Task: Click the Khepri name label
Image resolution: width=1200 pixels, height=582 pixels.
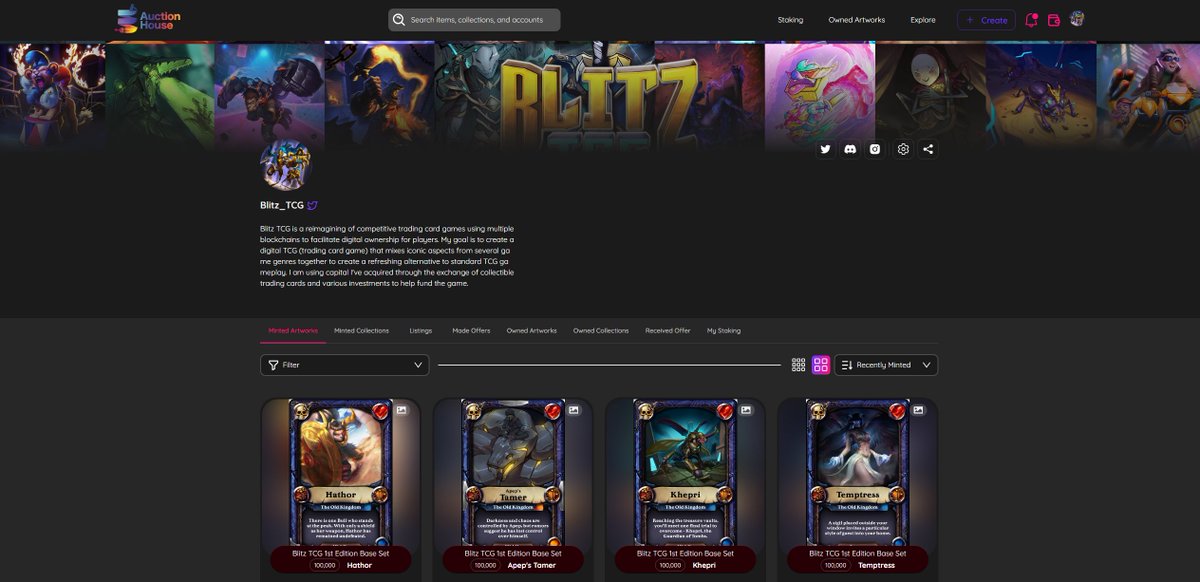Action: (703, 565)
